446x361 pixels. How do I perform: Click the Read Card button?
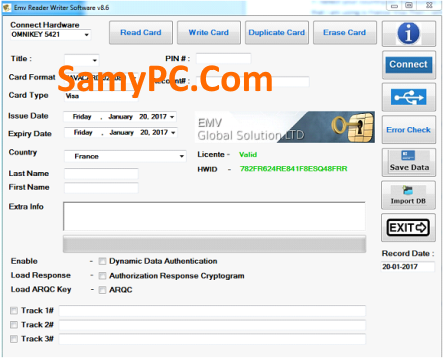click(141, 33)
